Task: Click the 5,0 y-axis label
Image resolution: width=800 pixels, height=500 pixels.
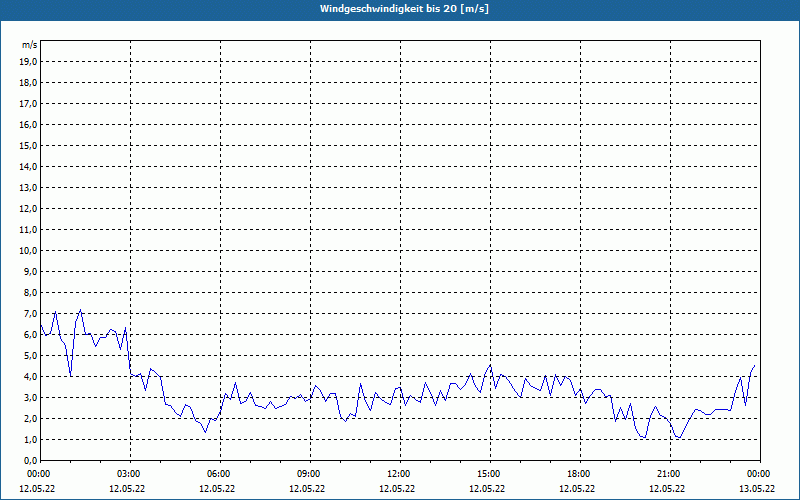Action: (x=30, y=356)
